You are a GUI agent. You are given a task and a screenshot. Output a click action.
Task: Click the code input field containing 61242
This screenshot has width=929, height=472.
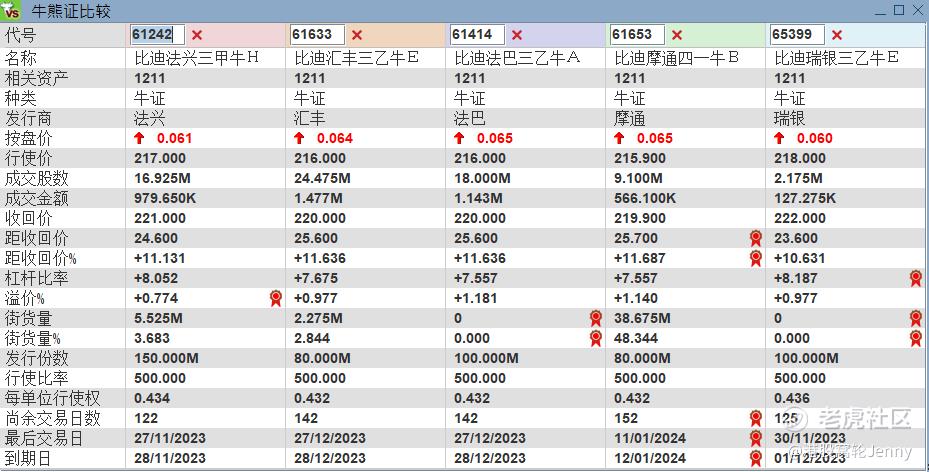click(x=158, y=34)
